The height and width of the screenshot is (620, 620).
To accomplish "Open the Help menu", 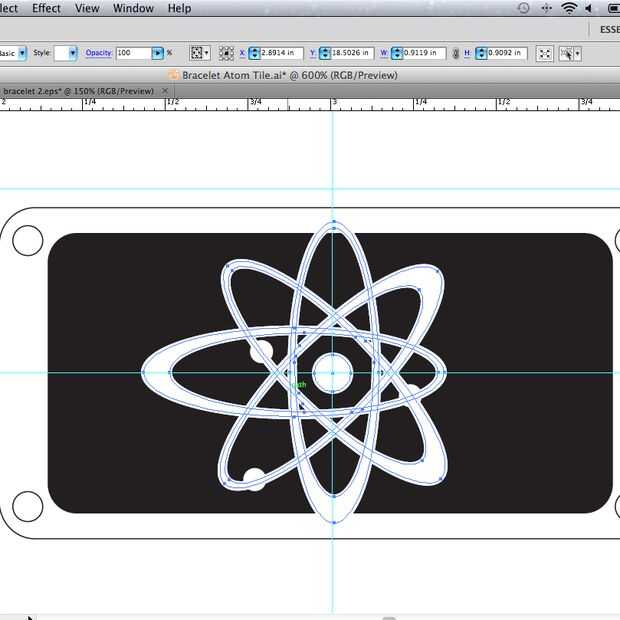I will coord(179,8).
